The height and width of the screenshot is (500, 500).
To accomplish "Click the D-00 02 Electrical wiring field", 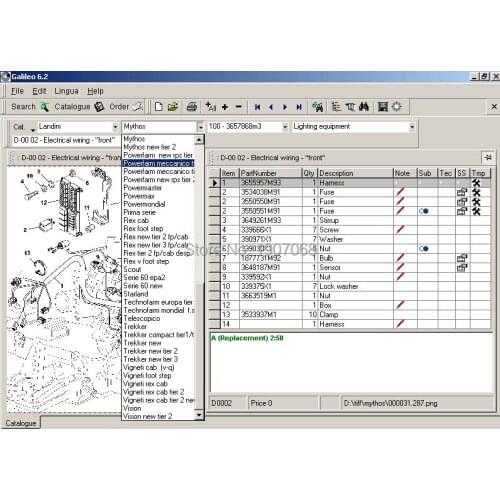I will (x=66, y=140).
